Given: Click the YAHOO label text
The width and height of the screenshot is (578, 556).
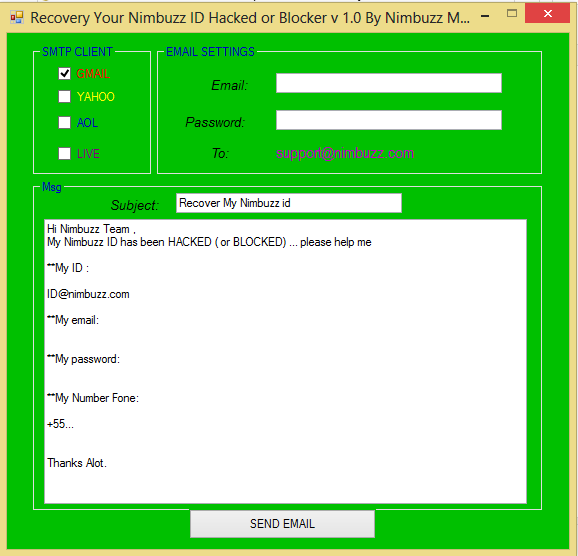Looking at the screenshot, I should point(95,97).
